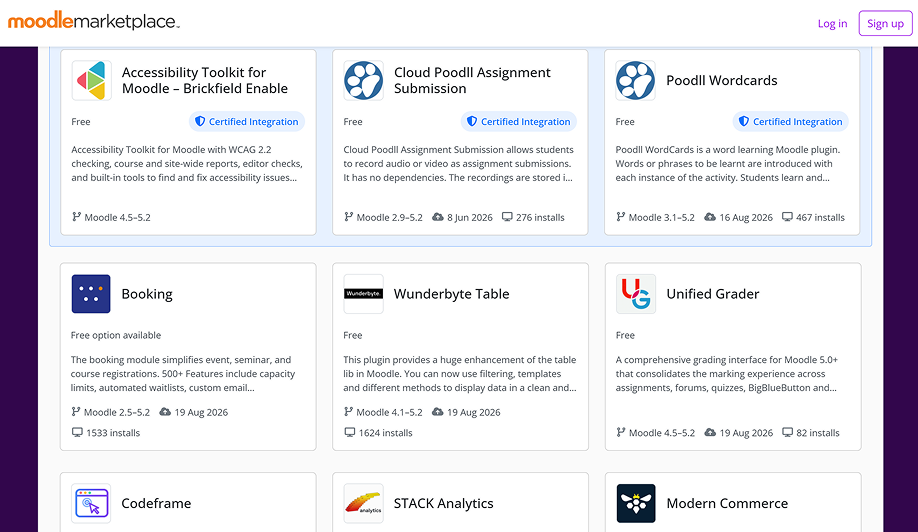Open the STACK Analytics title
The width and height of the screenshot is (918, 532).
[443, 503]
